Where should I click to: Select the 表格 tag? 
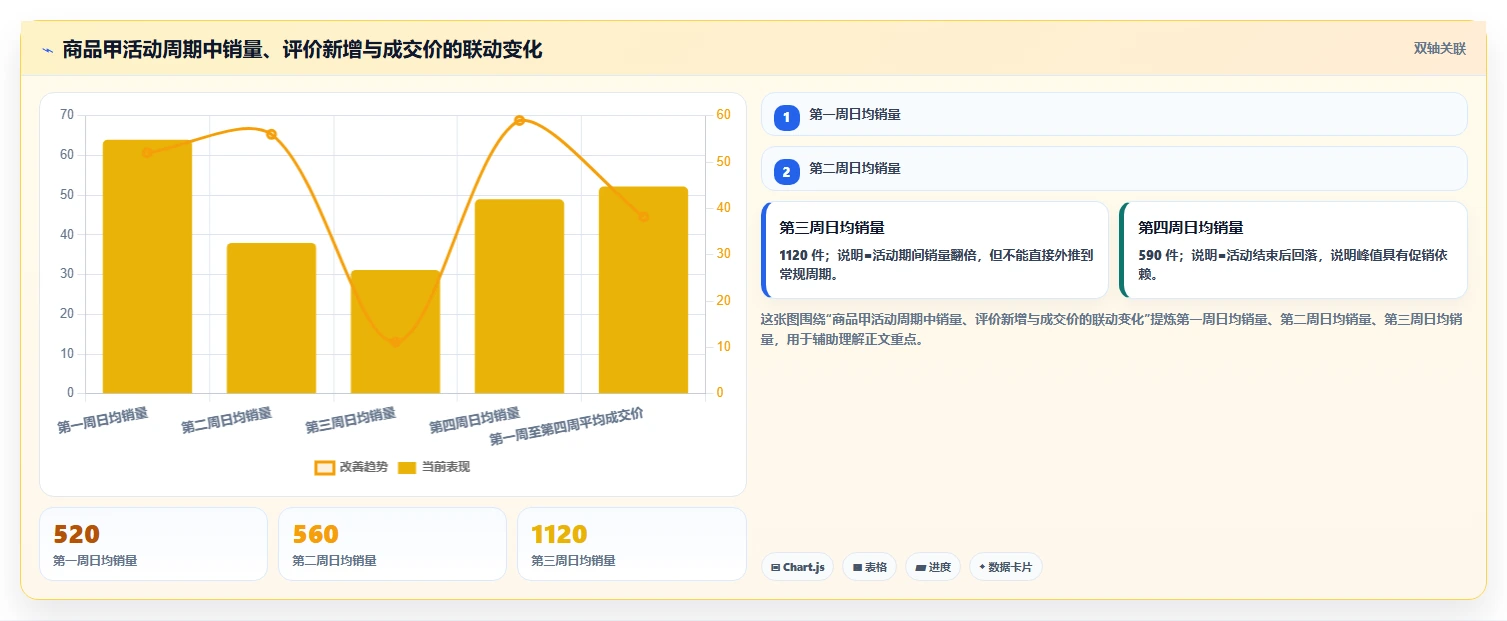[x=869, y=567]
